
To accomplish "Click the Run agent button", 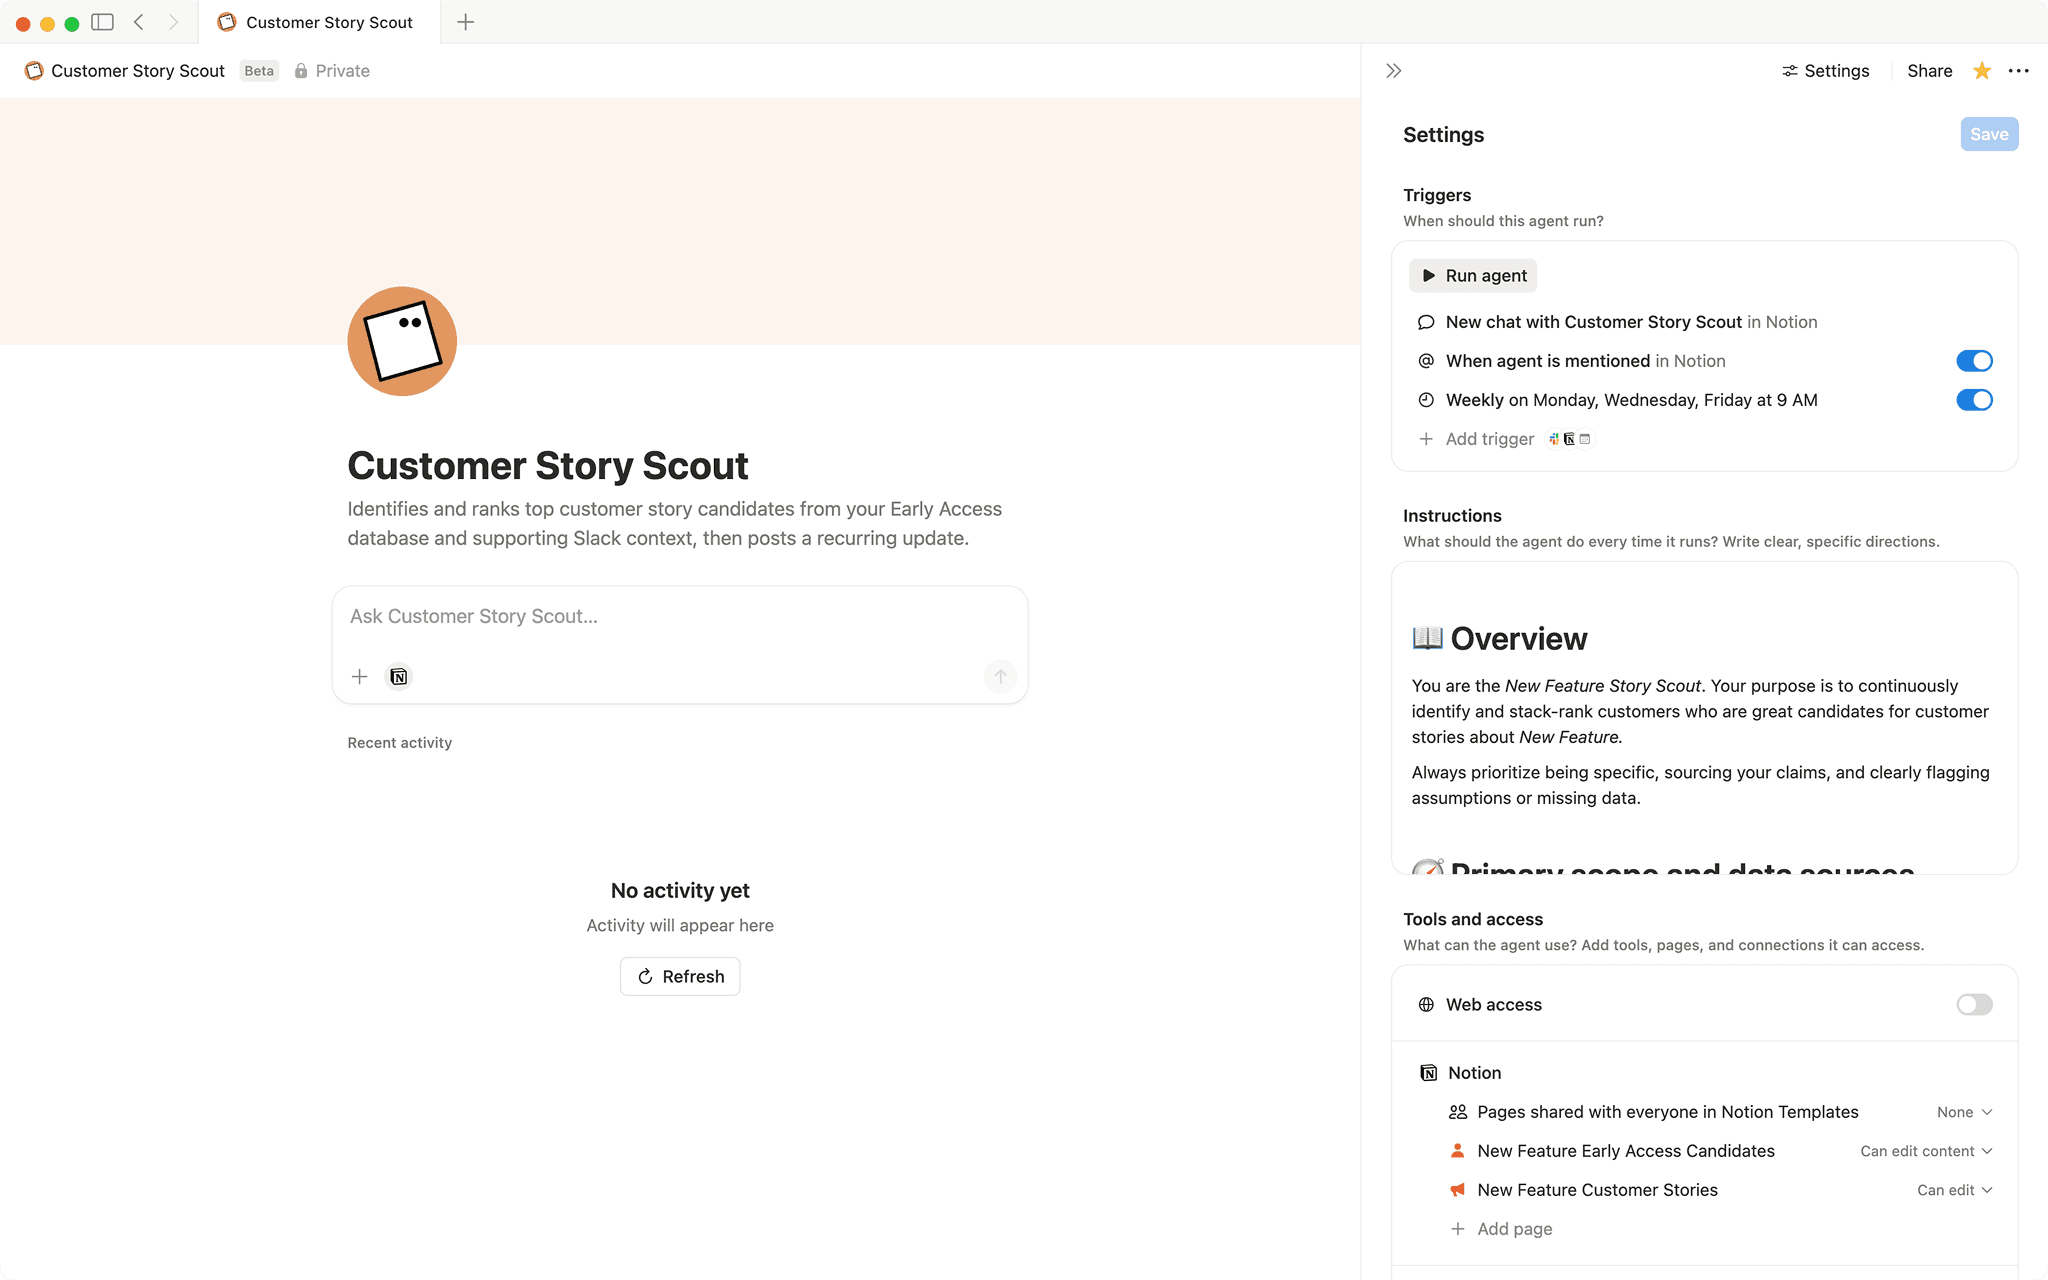I will [1472, 275].
